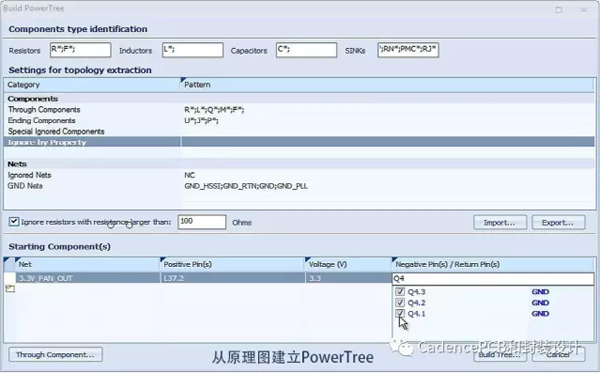Select Special Ignored Components row

[x=299, y=131]
